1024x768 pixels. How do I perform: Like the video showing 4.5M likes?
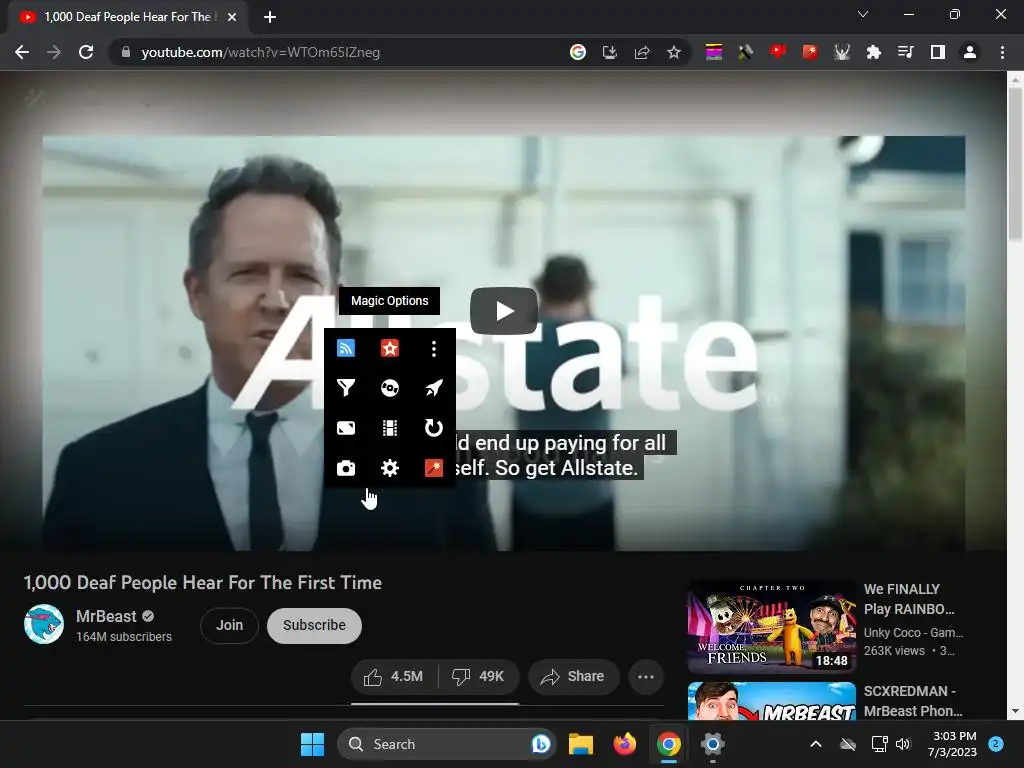click(394, 677)
